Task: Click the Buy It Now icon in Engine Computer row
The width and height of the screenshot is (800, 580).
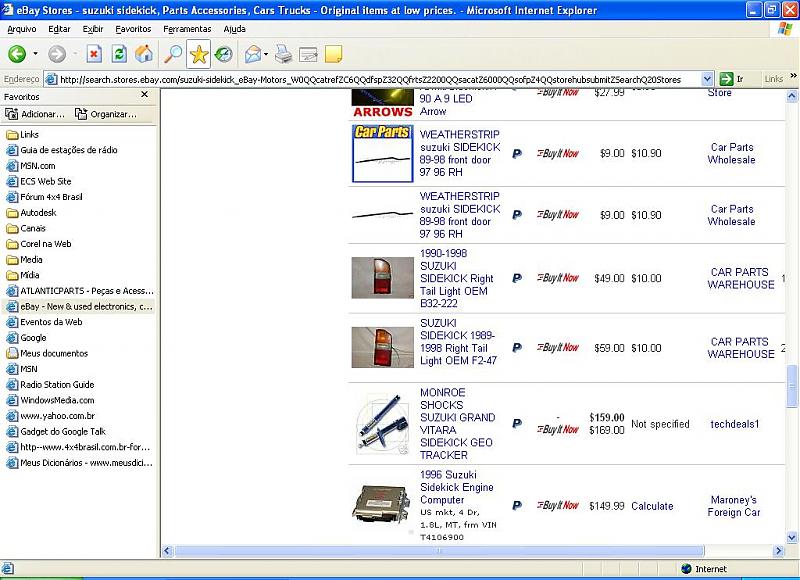Action: (x=558, y=506)
